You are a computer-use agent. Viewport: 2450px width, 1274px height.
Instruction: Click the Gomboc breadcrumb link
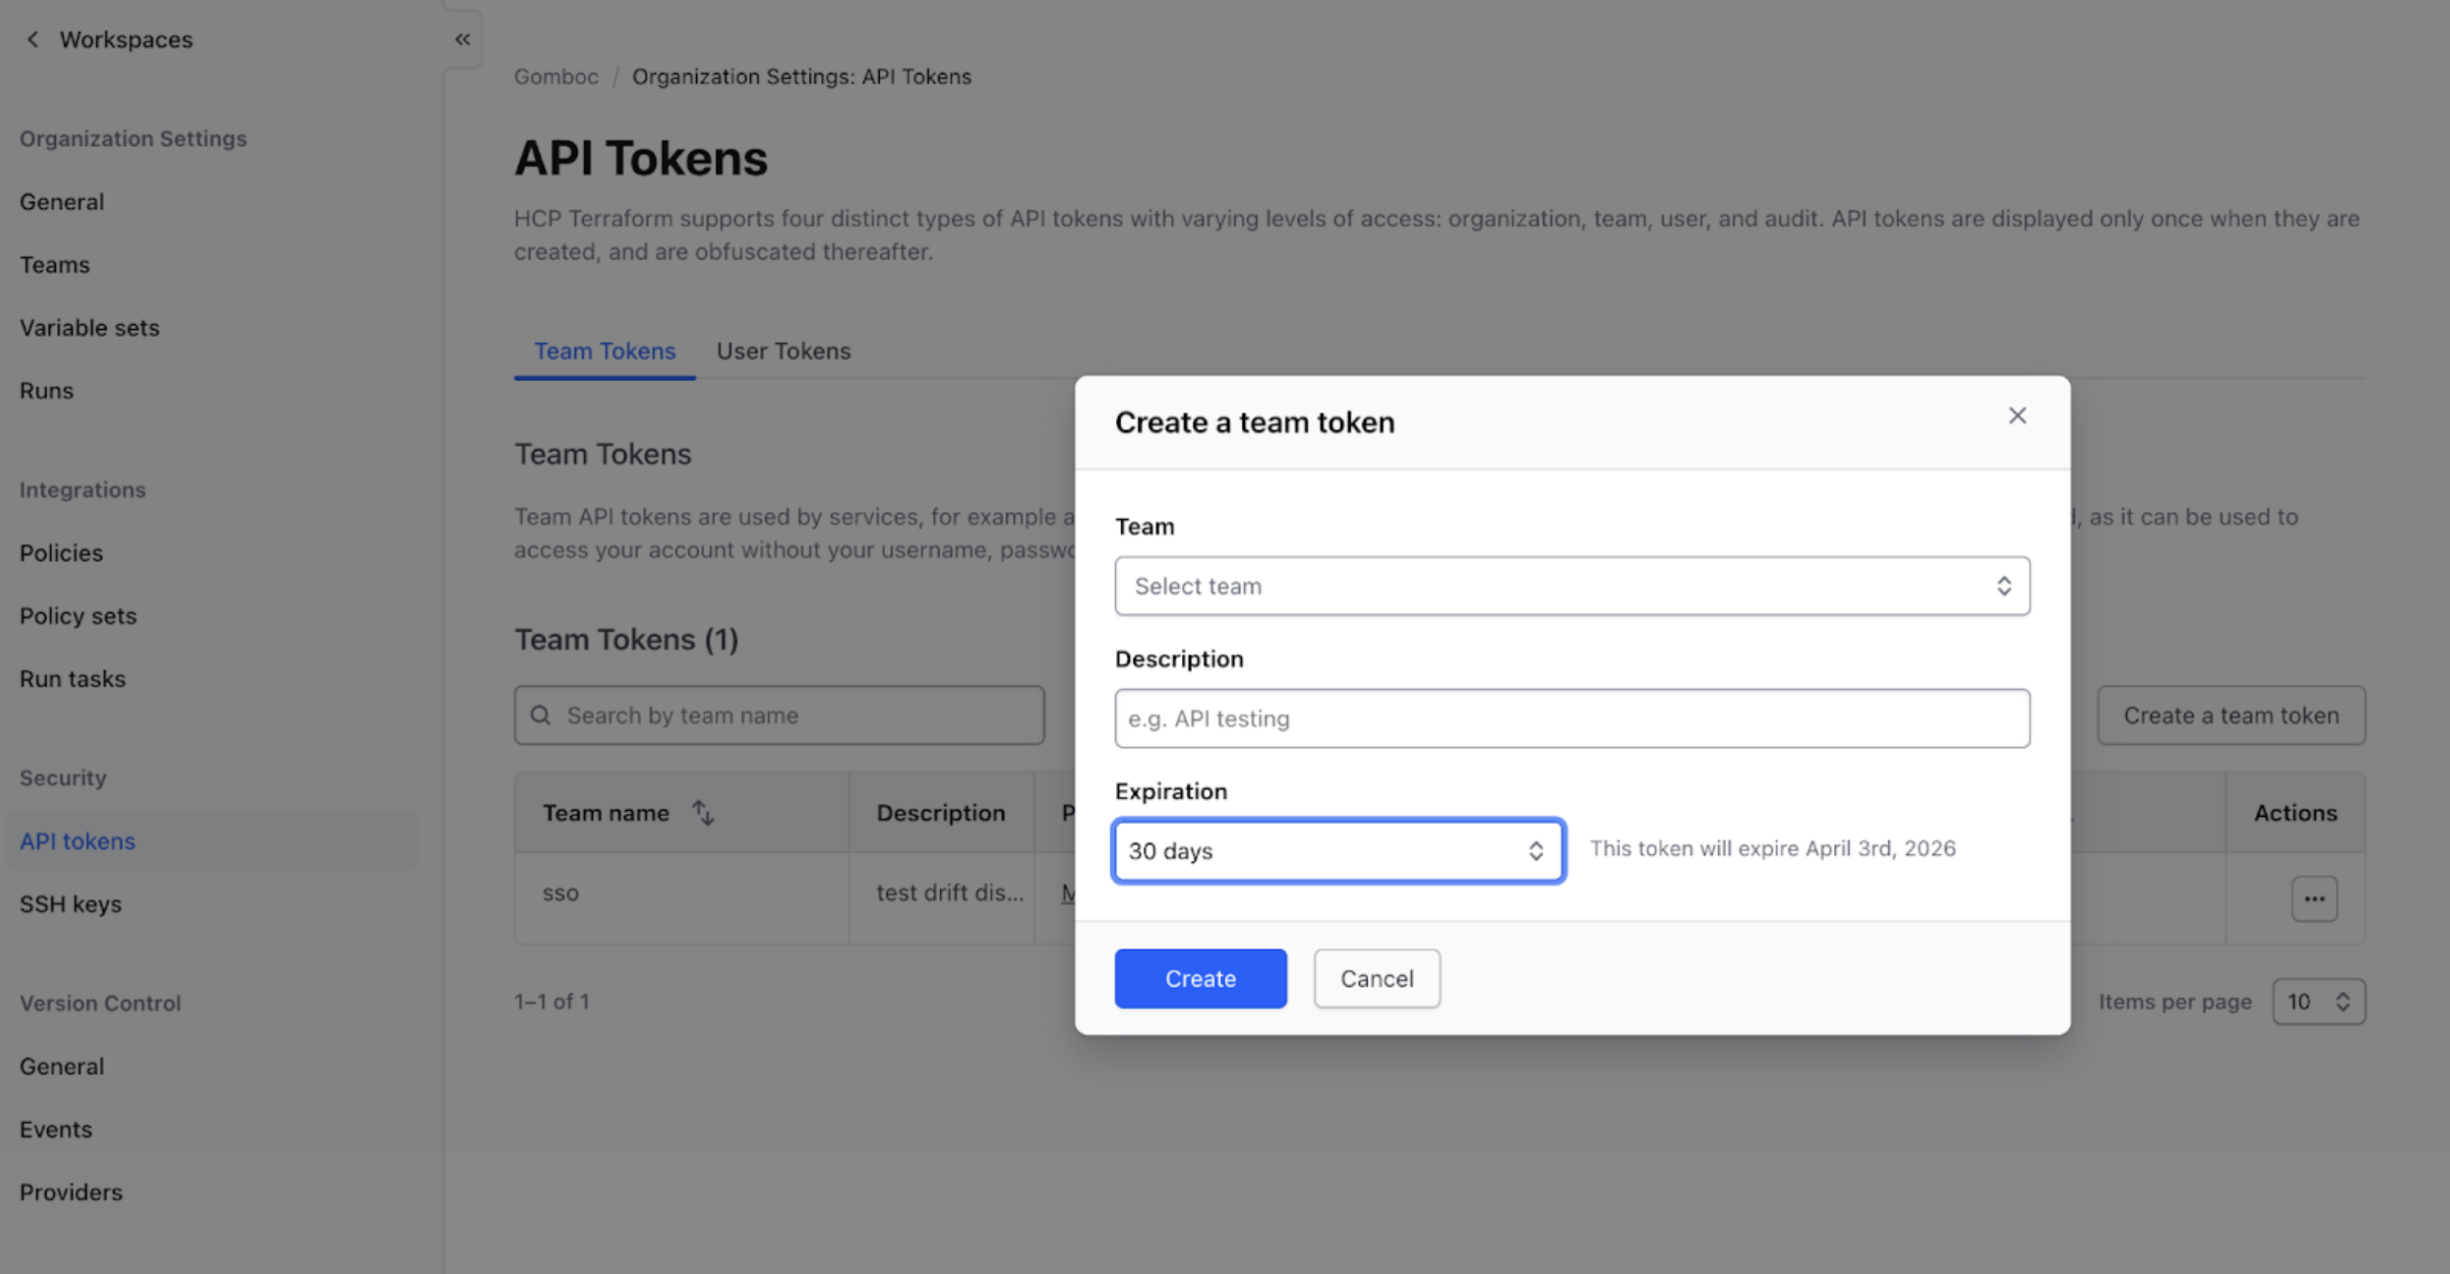(556, 77)
